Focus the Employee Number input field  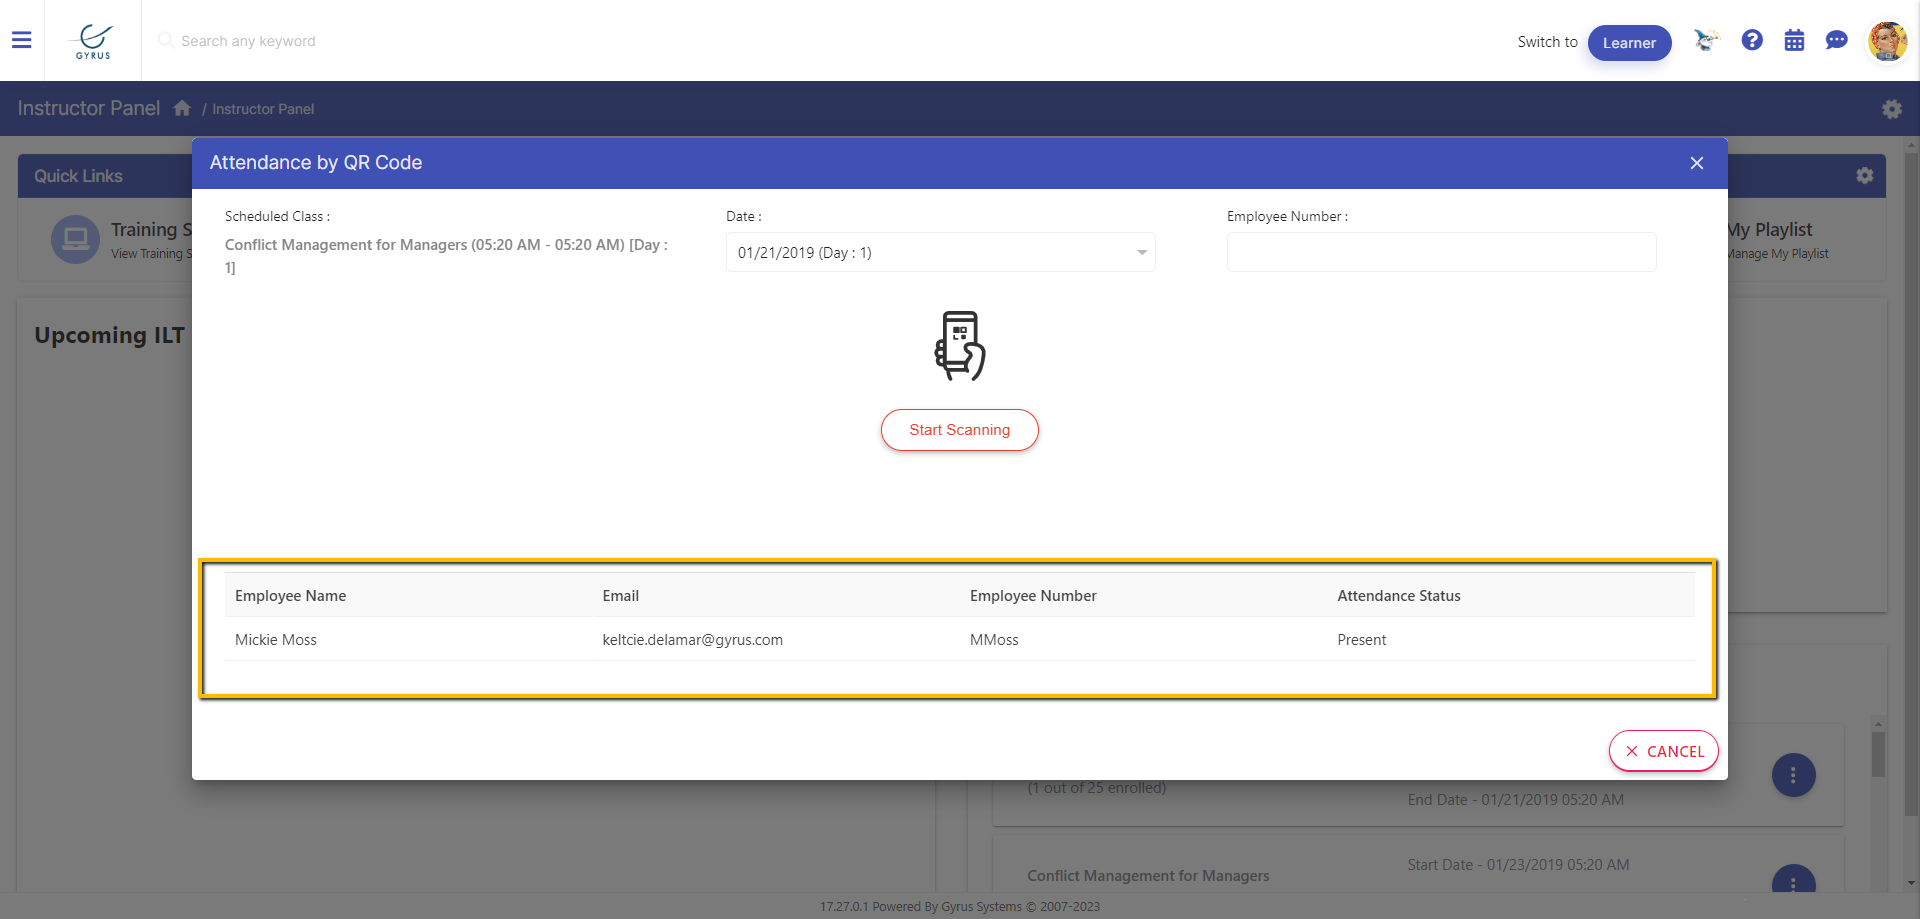click(x=1441, y=253)
